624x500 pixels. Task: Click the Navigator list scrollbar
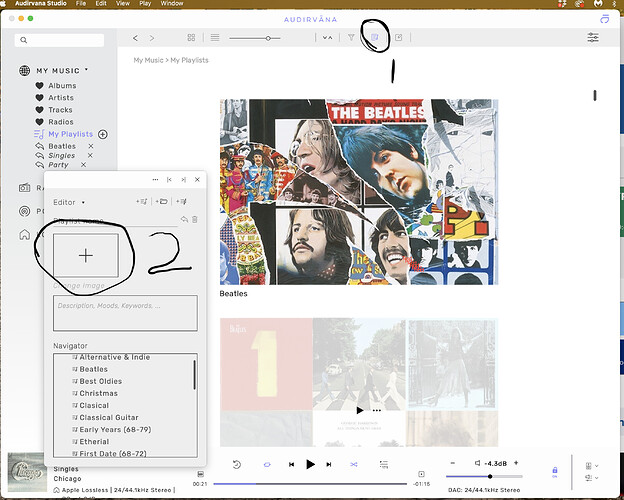point(194,375)
